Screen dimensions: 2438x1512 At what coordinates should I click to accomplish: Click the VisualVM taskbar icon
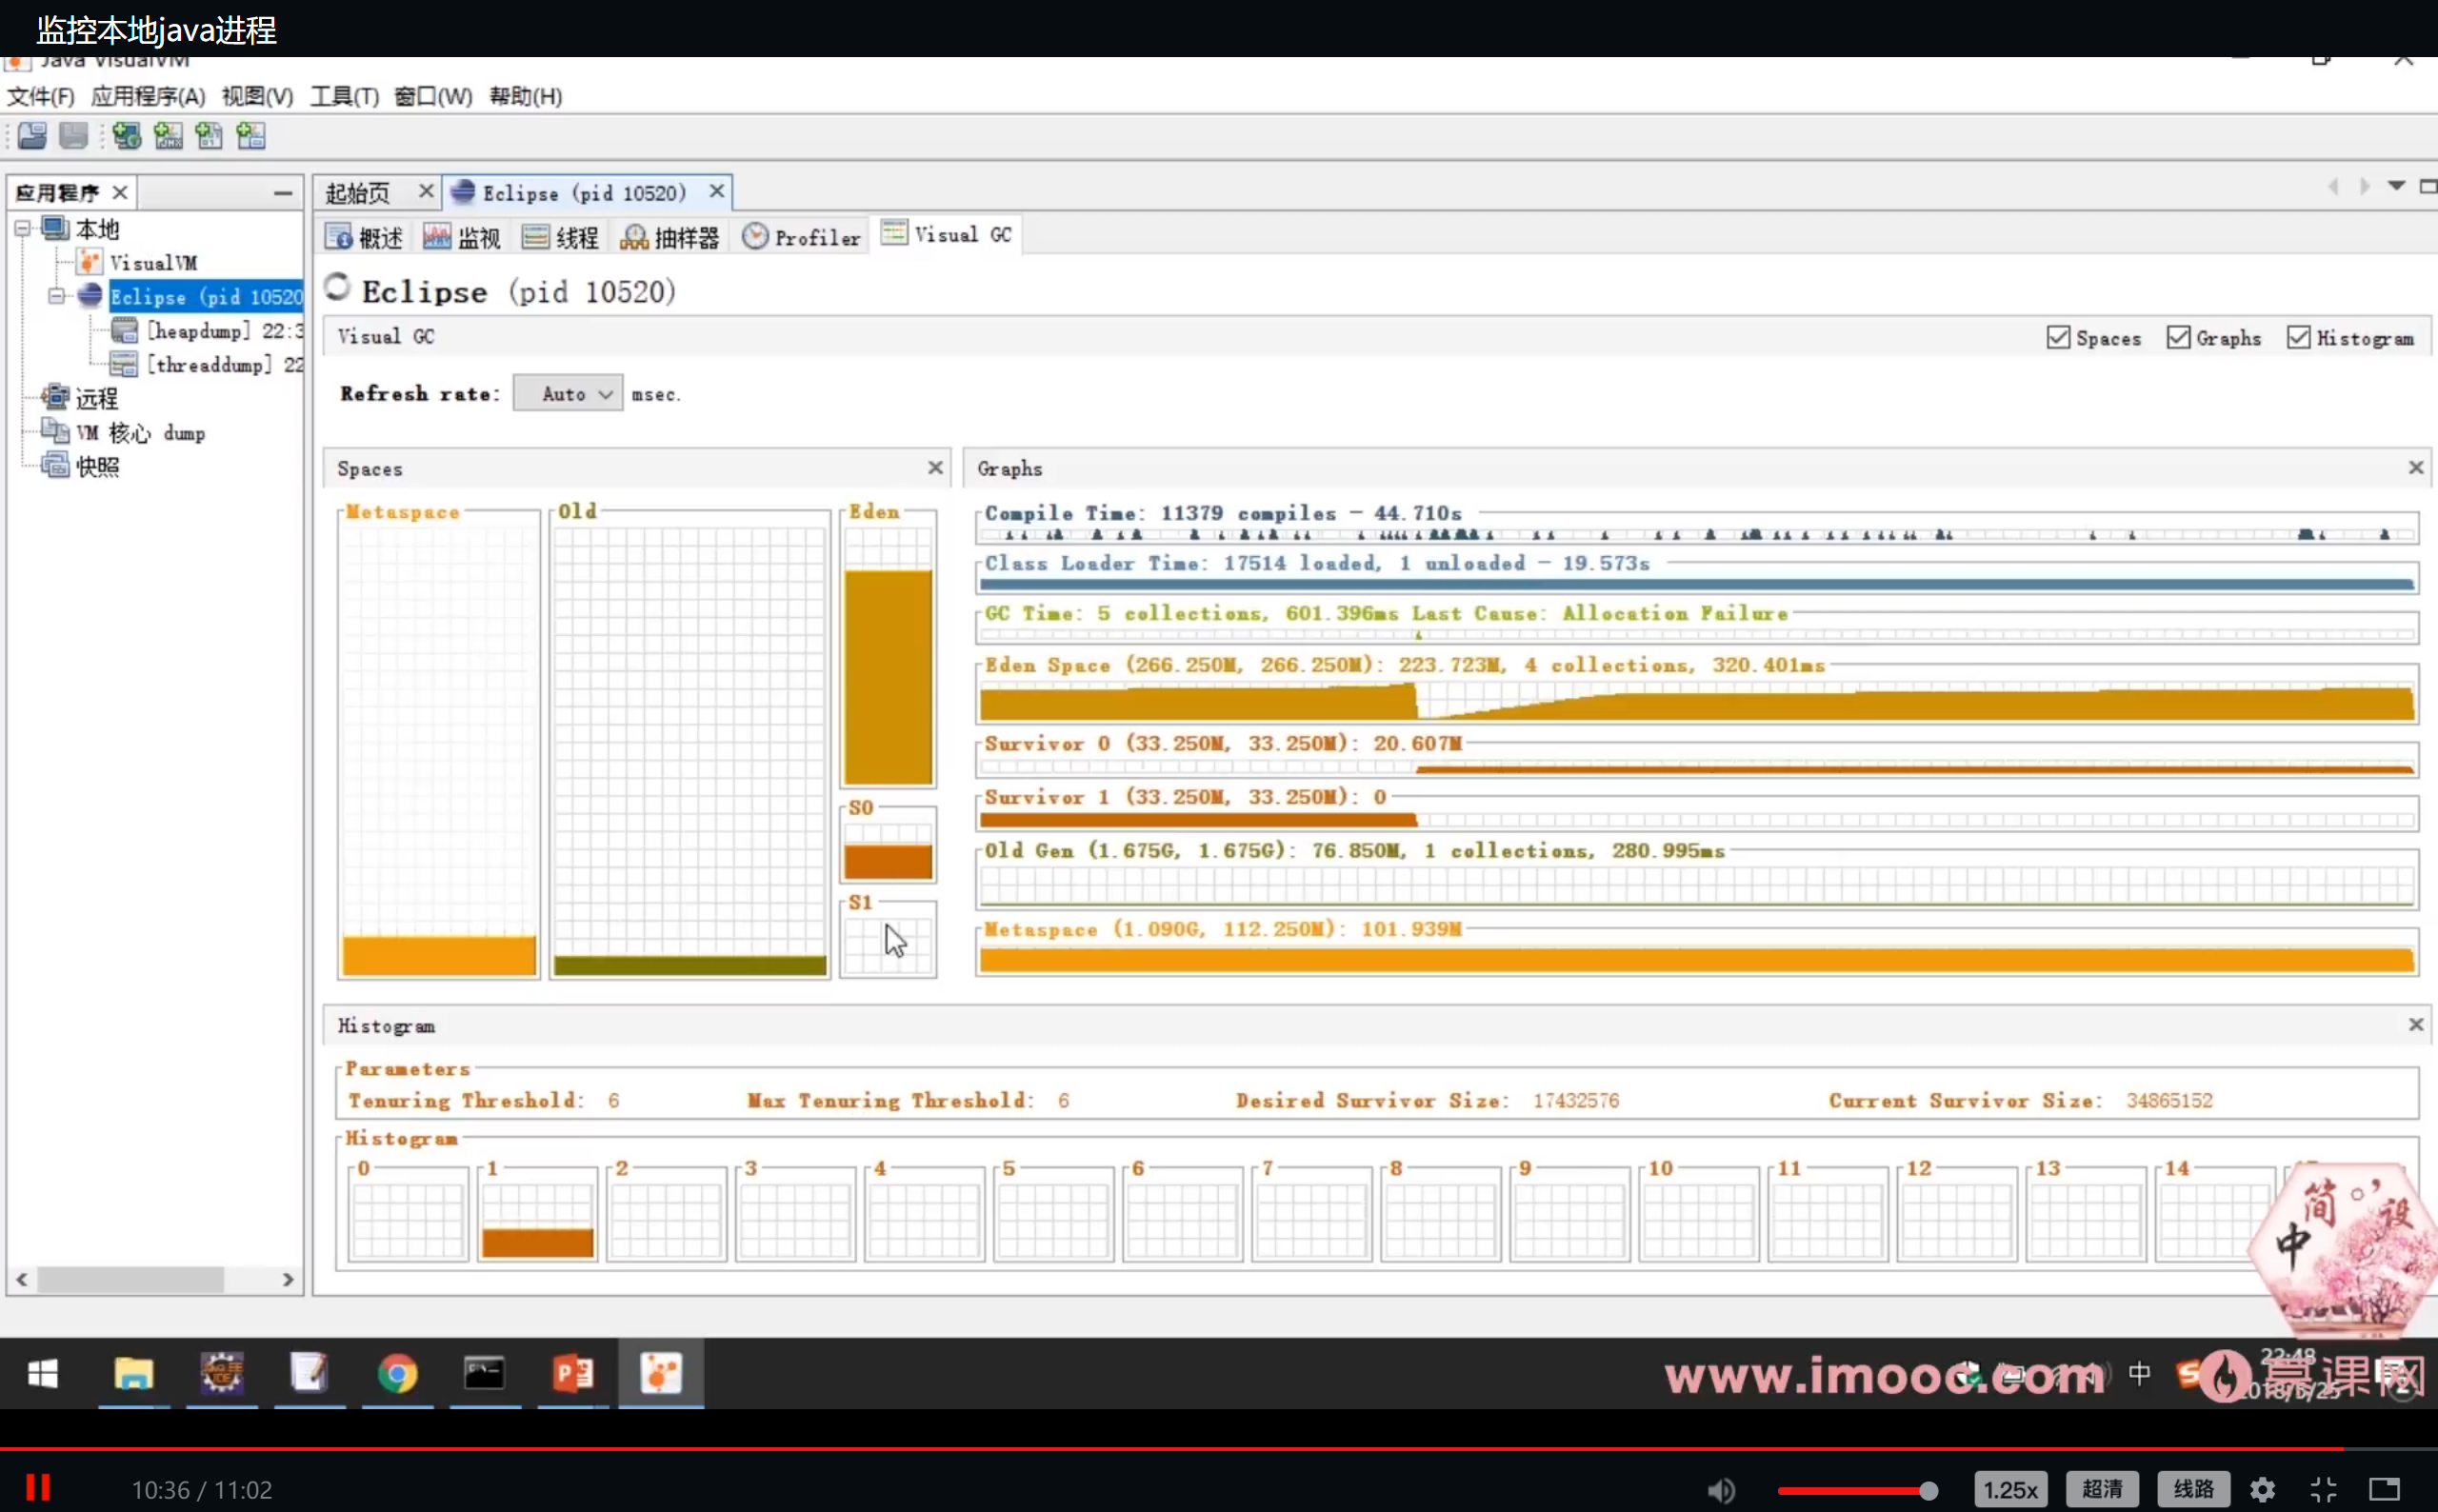coord(661,1374)
